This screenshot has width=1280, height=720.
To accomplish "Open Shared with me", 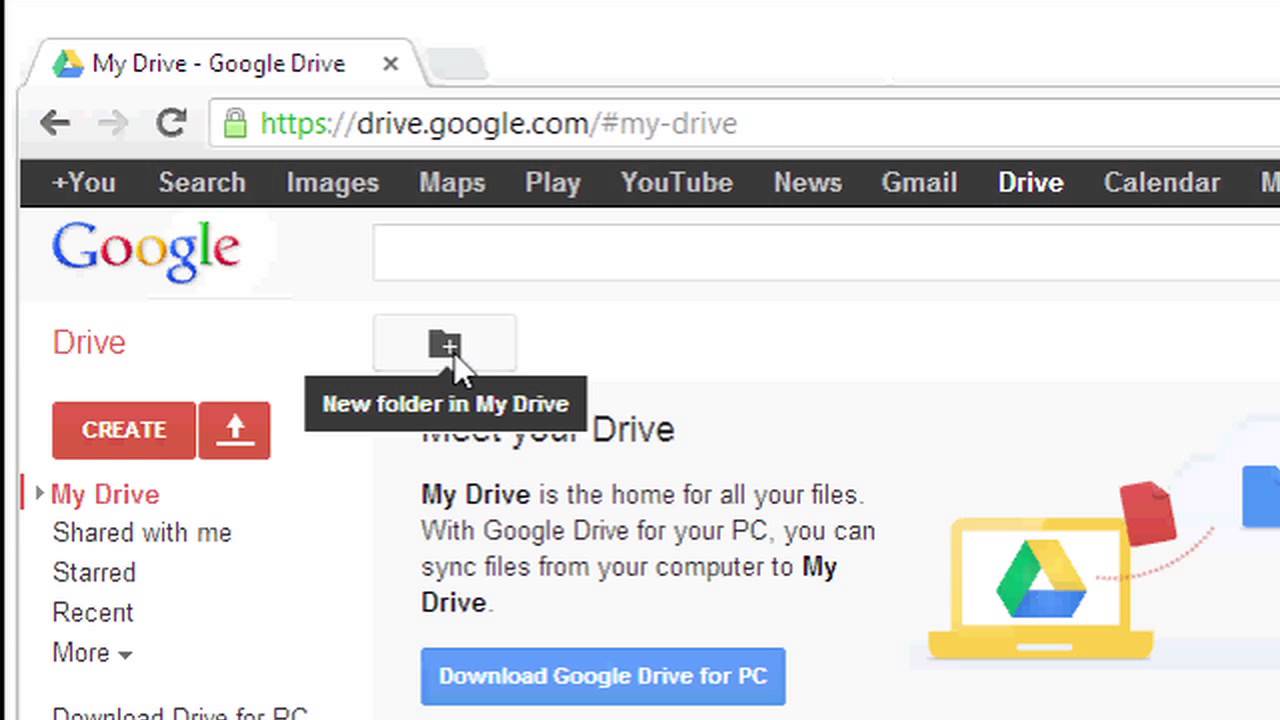I will point(142,533).
